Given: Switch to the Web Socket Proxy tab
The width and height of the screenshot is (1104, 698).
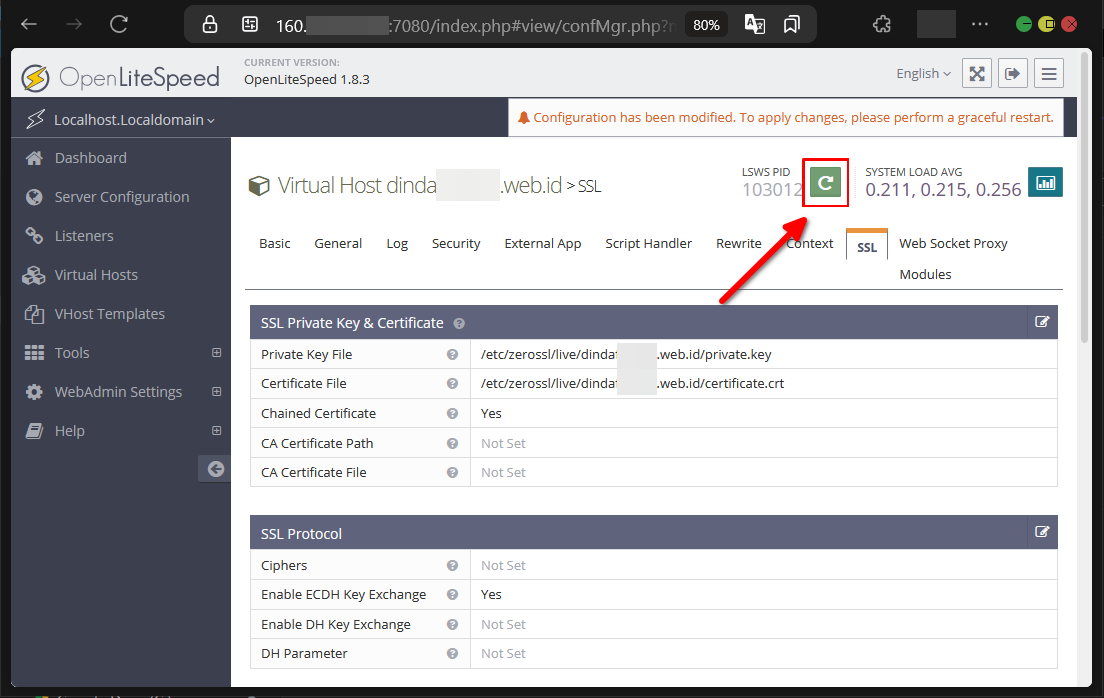Looking at the screenshot, I should coord(953,244).
